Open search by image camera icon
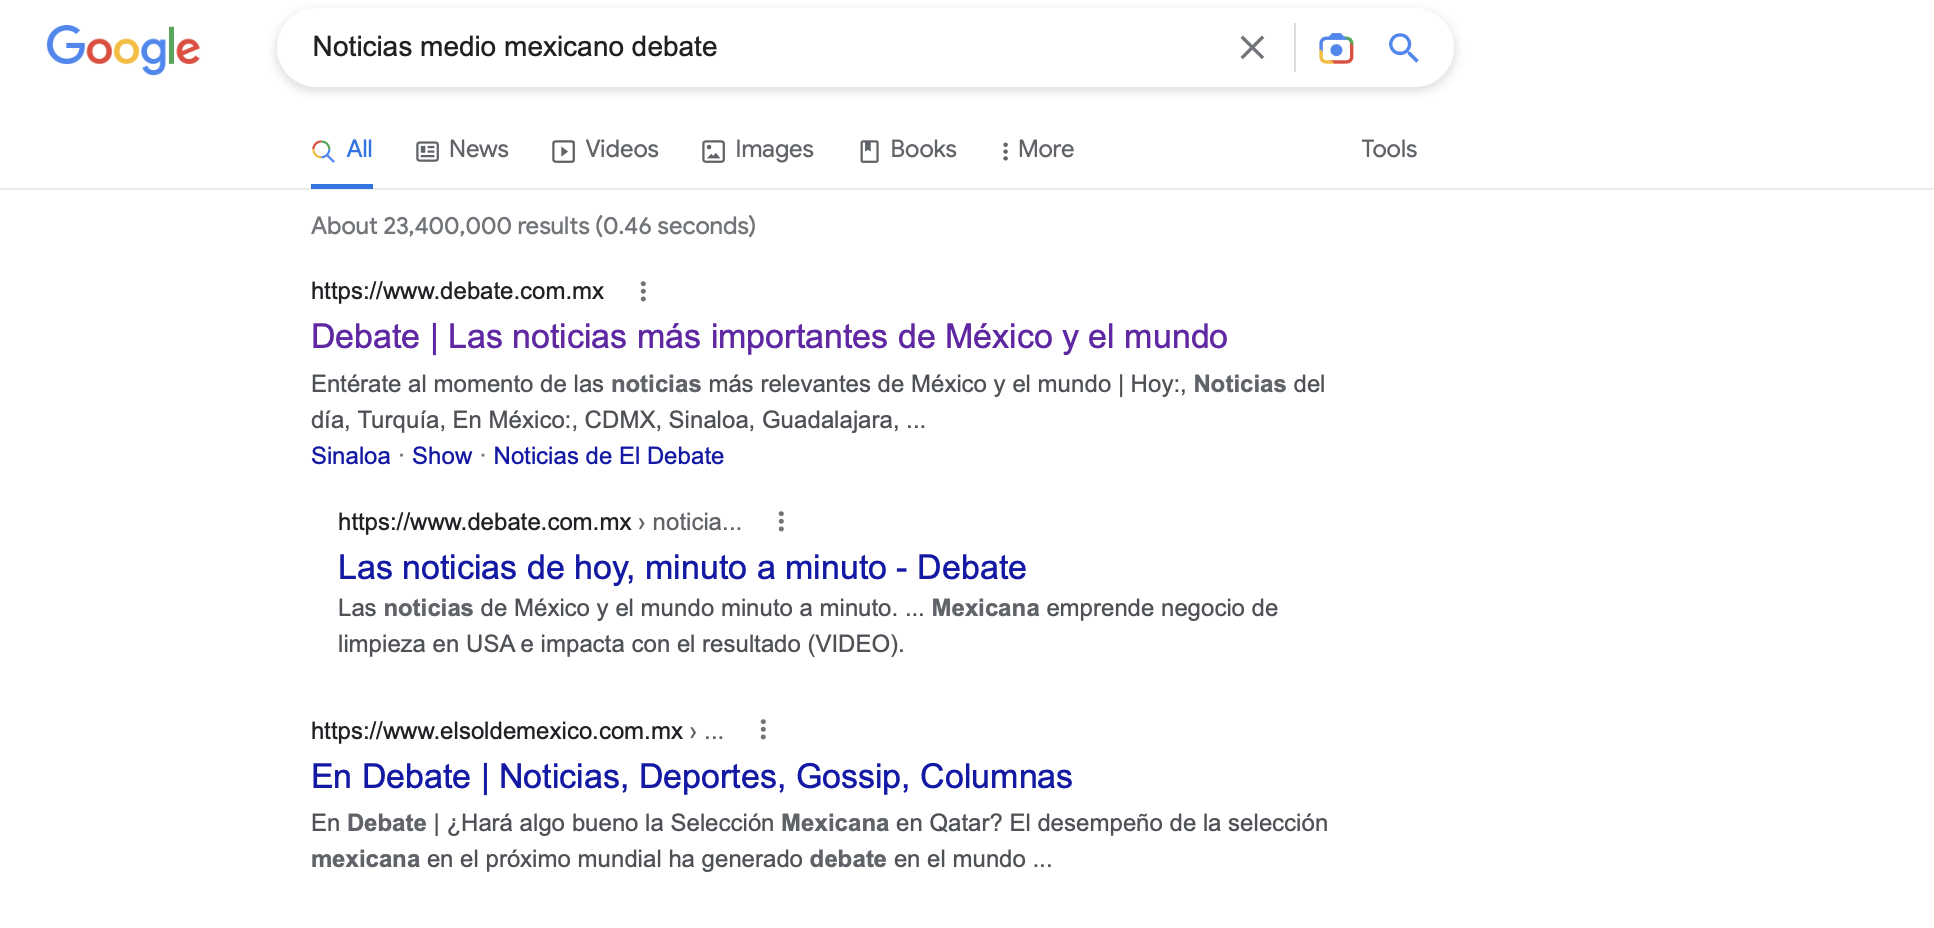 tap(1336, 47)
